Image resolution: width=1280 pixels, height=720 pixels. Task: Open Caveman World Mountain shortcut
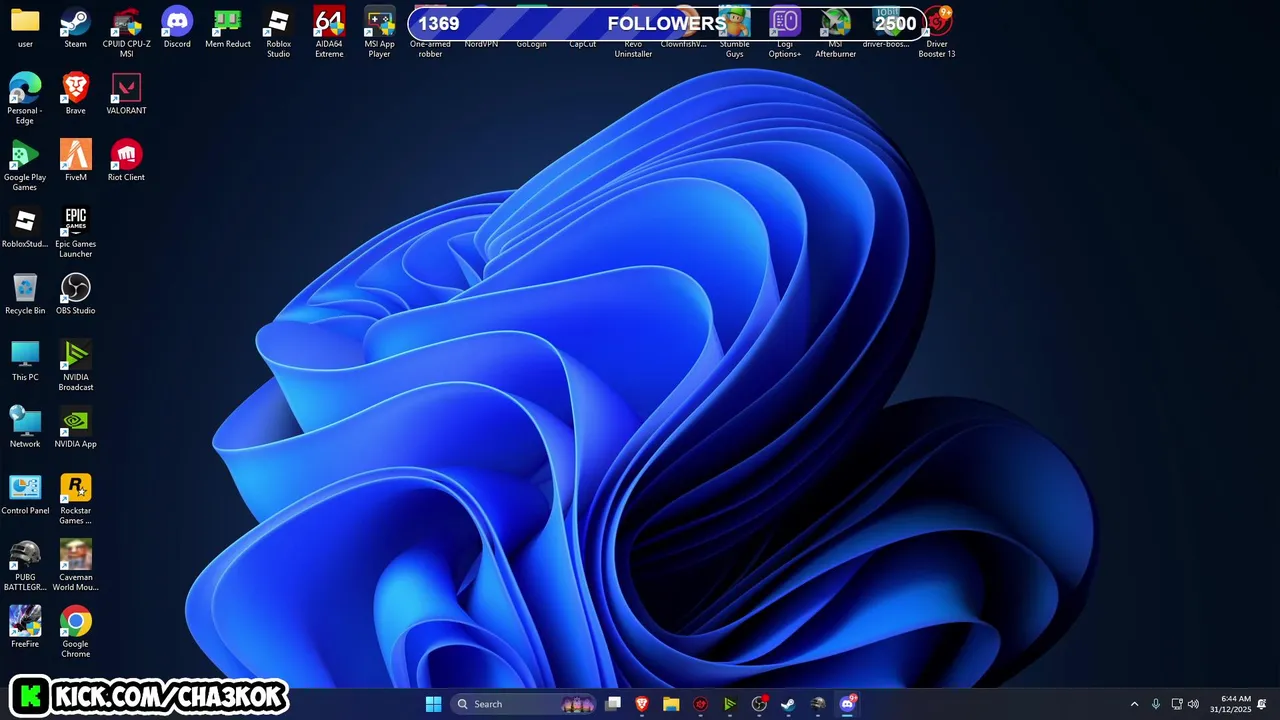tap(75, 554)
